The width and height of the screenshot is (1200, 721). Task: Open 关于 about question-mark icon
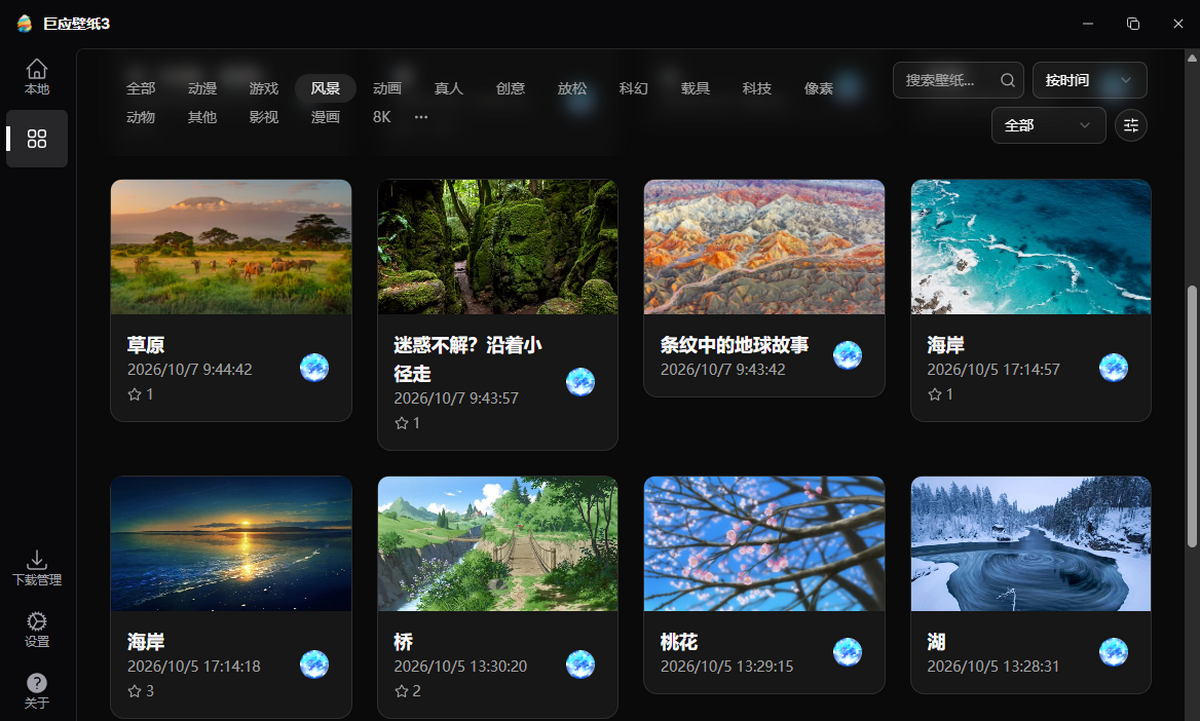(x=37, y=691)
